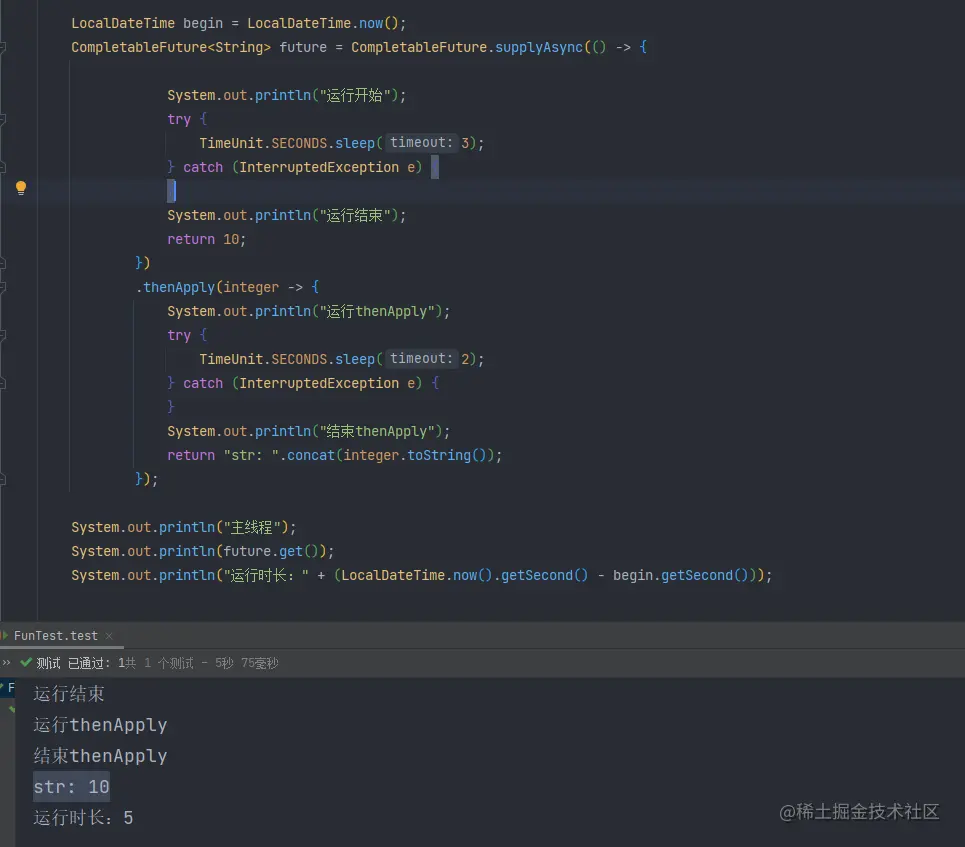965x847 pixels.
Task: Click the println("运行结束") line in editor
Action: (287, 215)
